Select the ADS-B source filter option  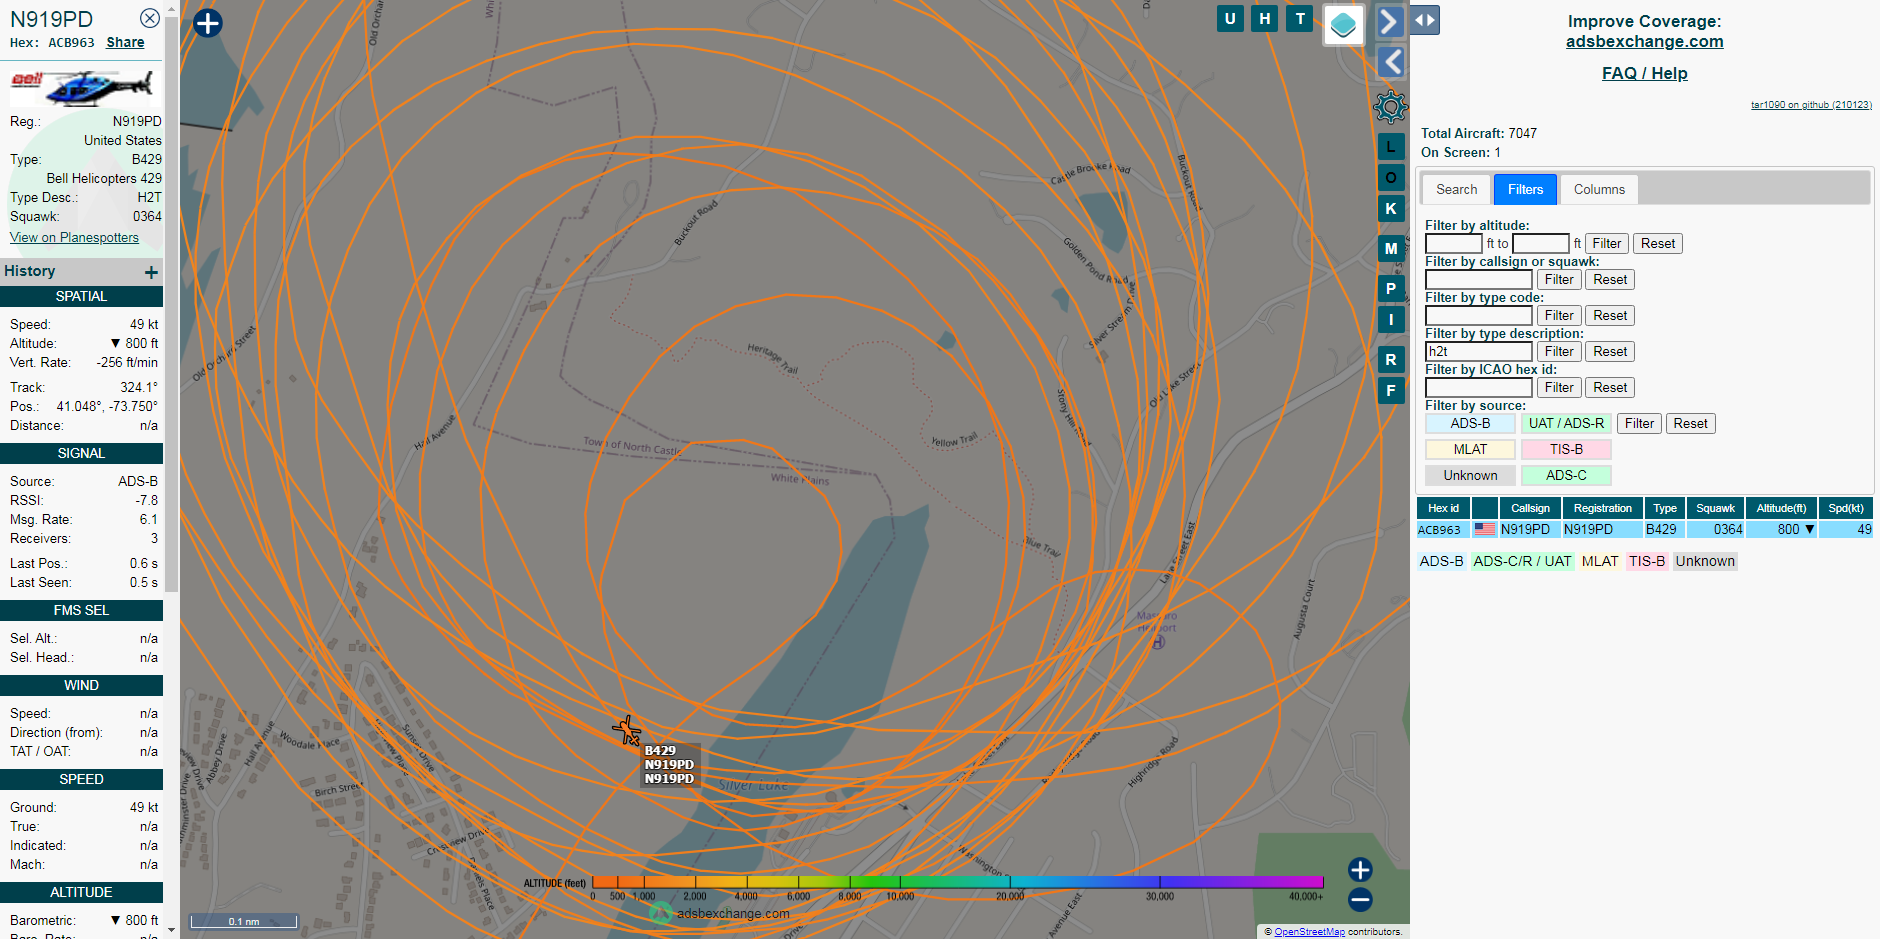(x=1470, y=423)
